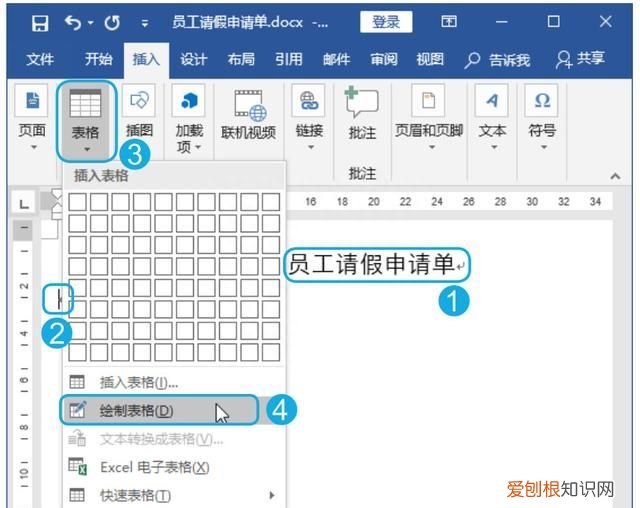
Task: Click the 告诉我 search box
Action: (x=497, y=60)
